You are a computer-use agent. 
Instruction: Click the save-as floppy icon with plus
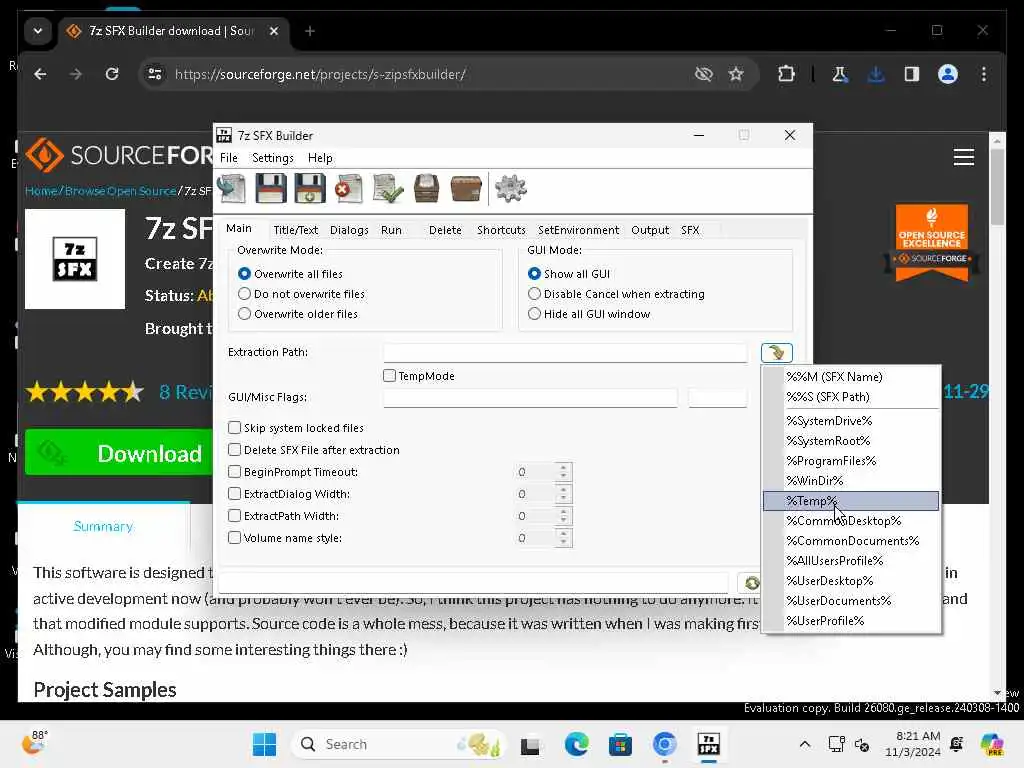pyautogui.click(x=310, y=189)
